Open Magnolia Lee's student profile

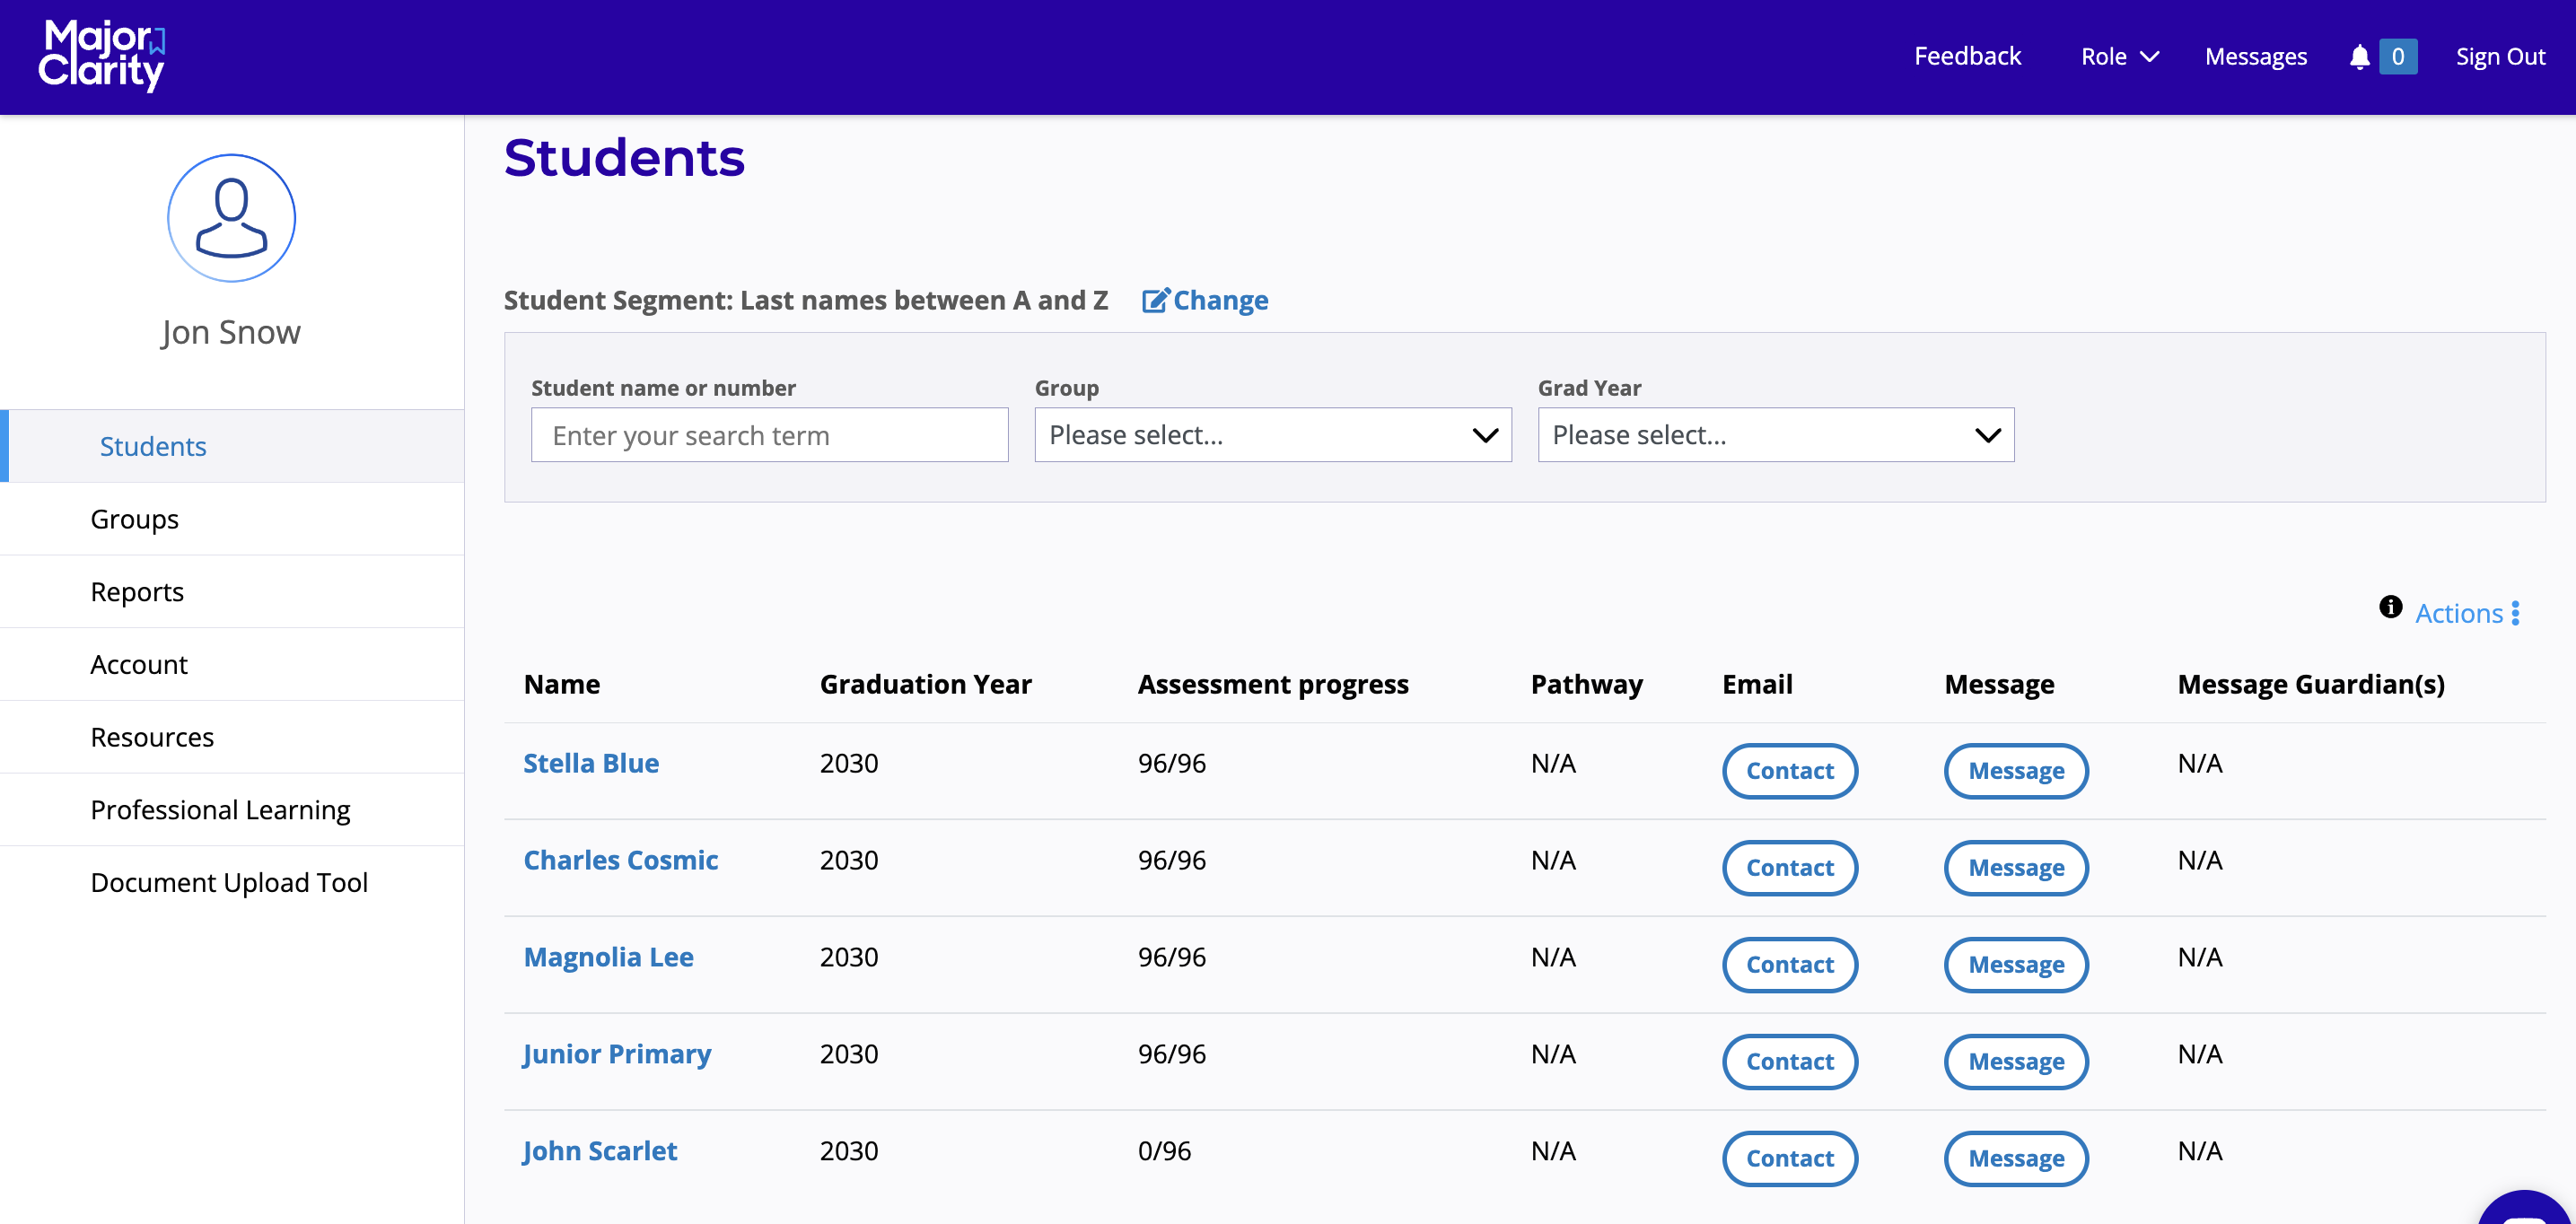608,957
